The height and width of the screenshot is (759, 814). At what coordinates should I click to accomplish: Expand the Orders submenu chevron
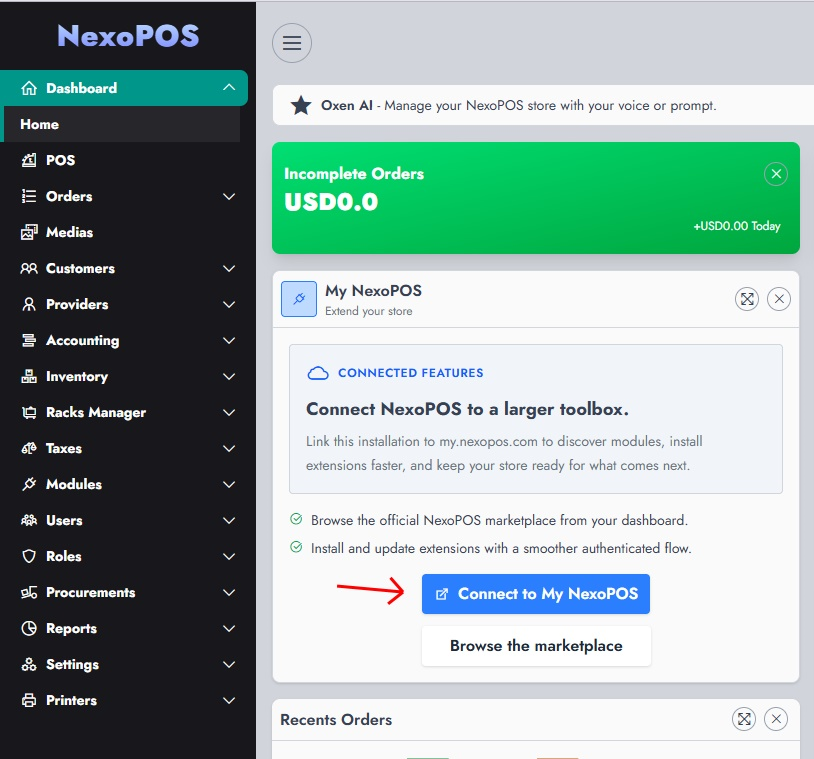click(229, 196)
